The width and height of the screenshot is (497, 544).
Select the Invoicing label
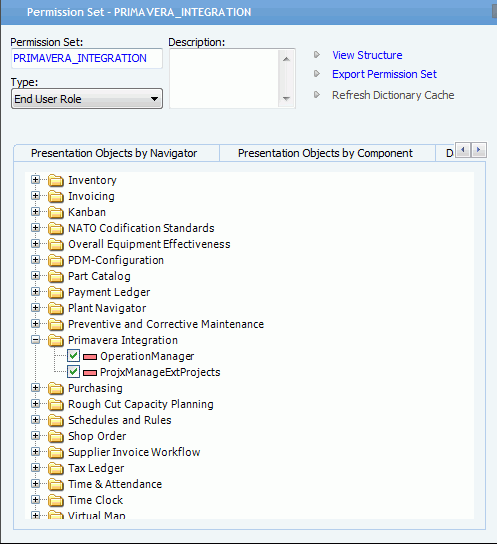tap(91, 196)
